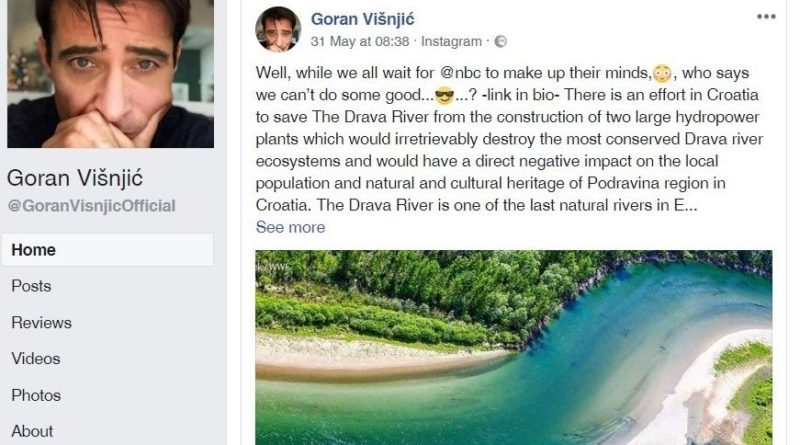This screenshot has width=800, height=445.
Task: Click the @GoranVisnjicOfficial handle
Action: (x=91, y=206)
